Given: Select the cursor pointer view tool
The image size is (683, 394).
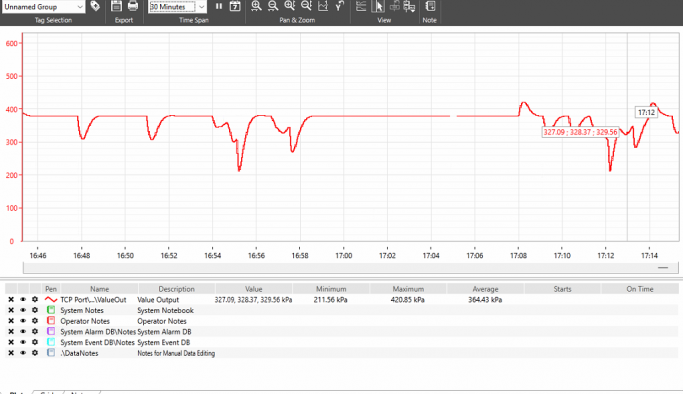Looking at the screenshot, I should tap(379, 6).
